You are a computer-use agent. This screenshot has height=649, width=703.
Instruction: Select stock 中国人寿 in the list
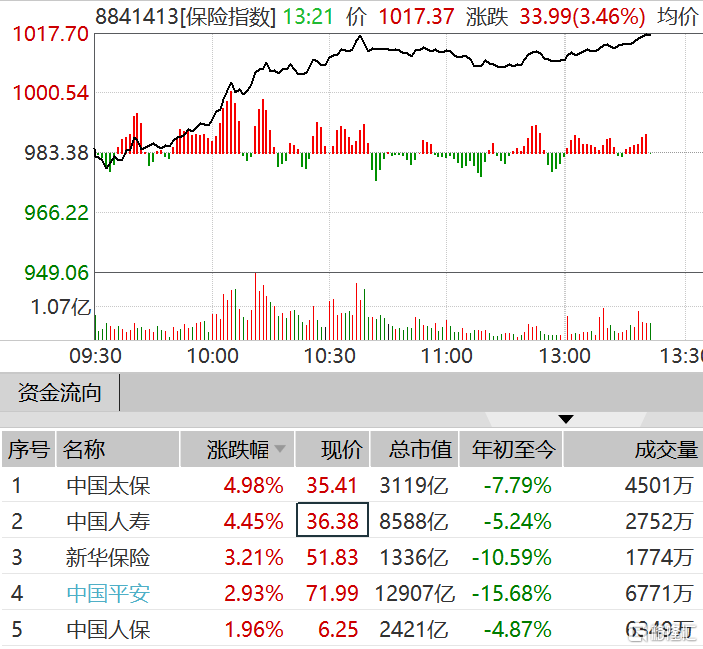[108, 522]
